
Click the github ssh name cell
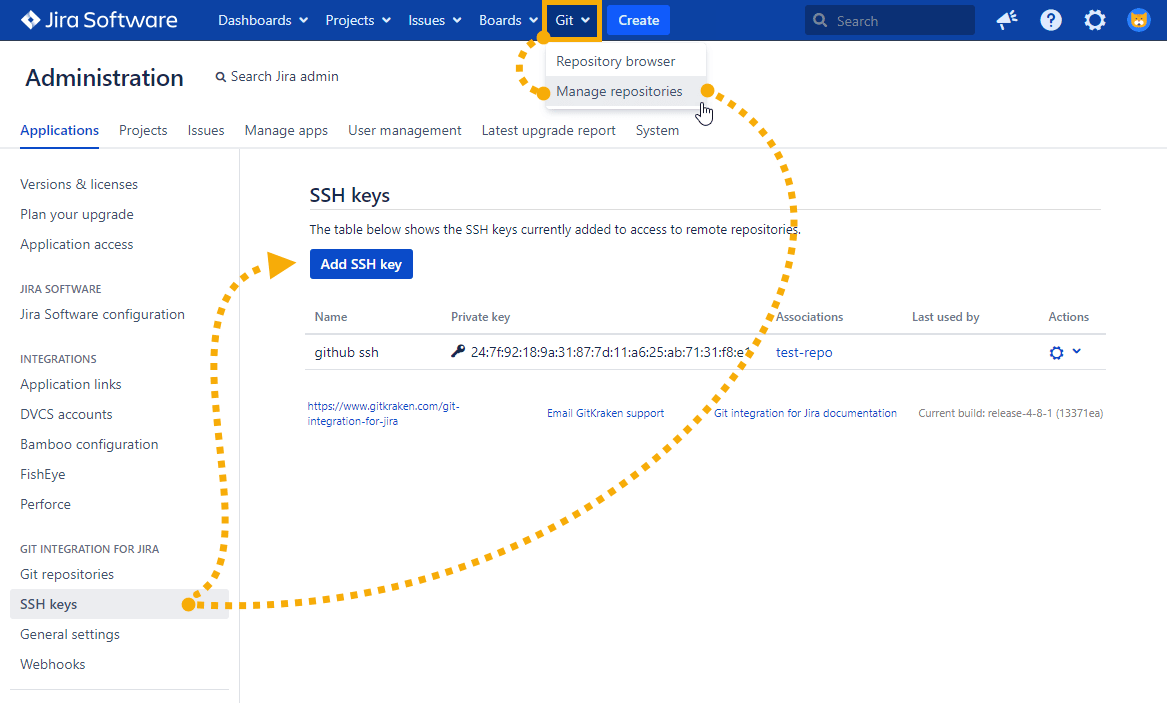[347, 353]
